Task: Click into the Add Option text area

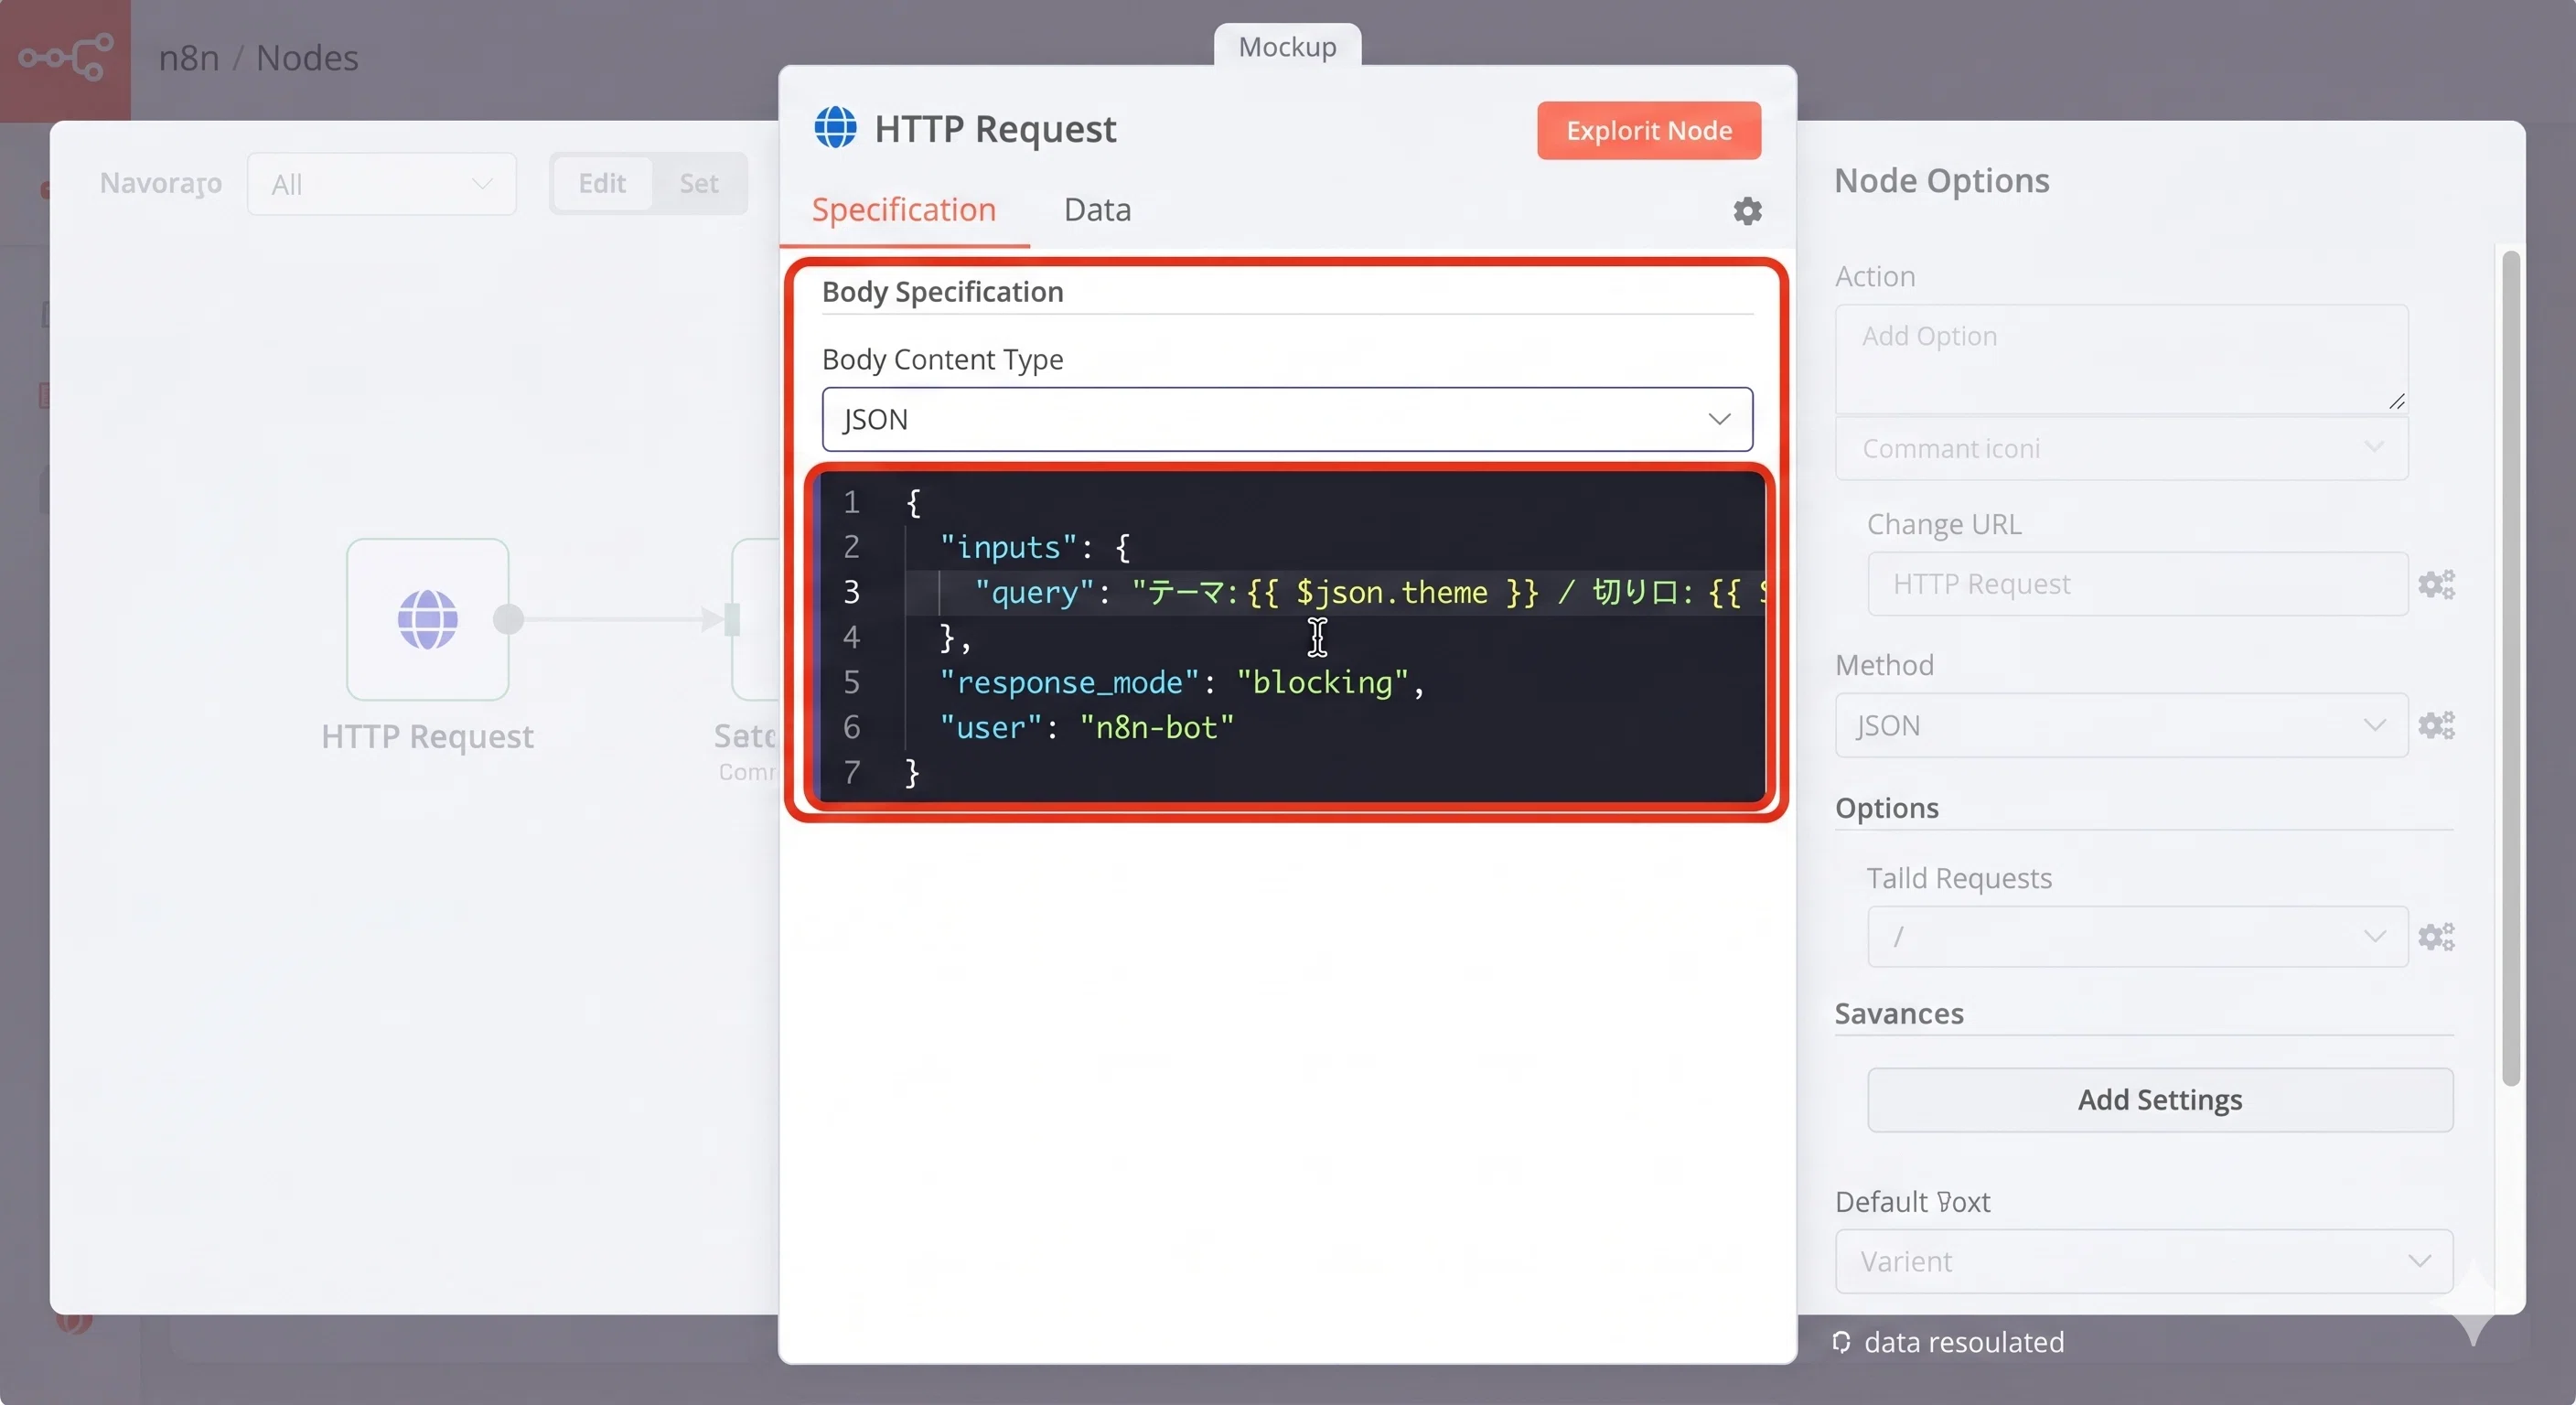Action: [x=2121, y=358]
